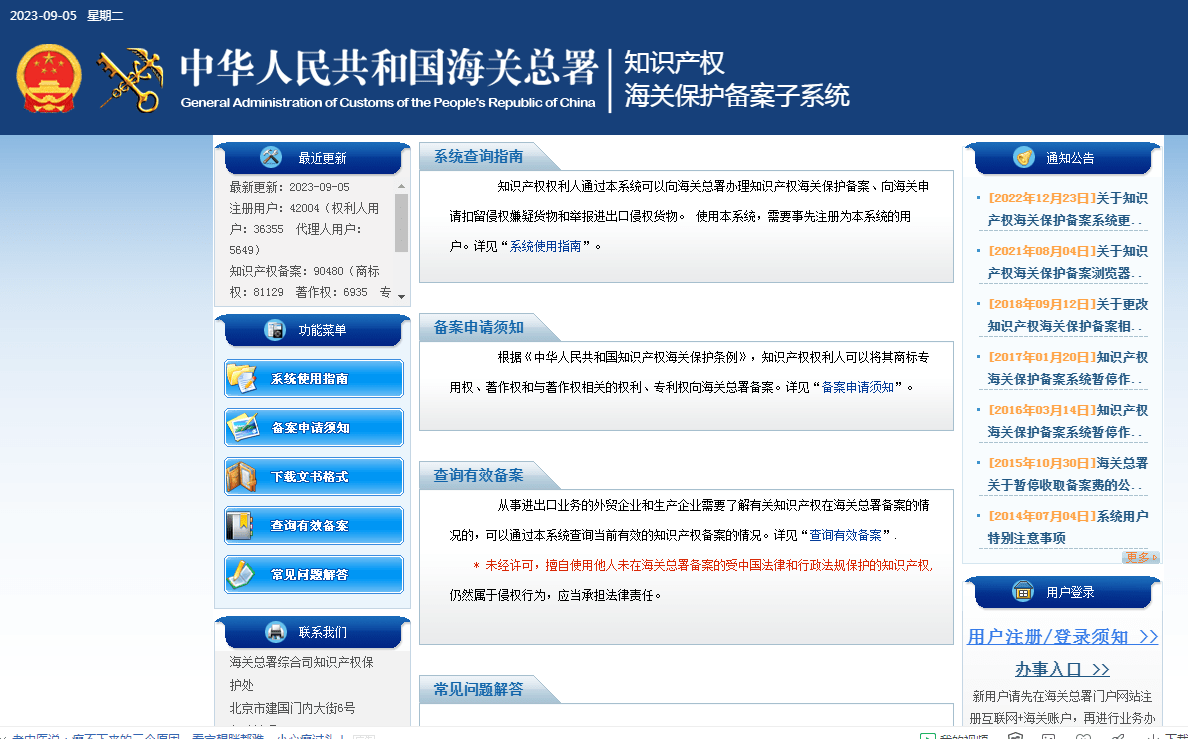Click the 最近更新 panel heading
Viewport: 1188px width, 739px height.
coord(322,158)
